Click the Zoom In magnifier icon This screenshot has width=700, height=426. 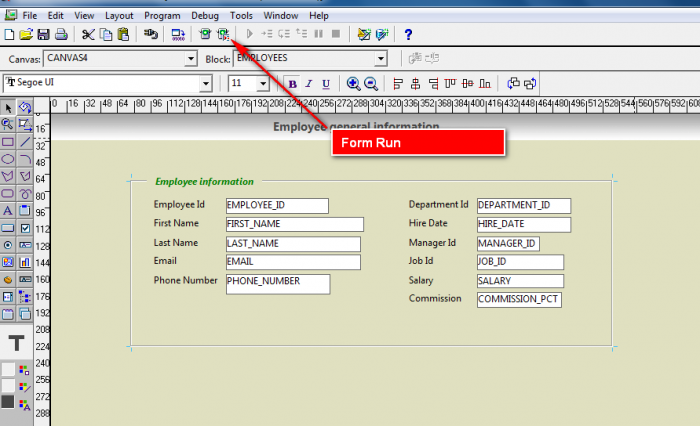(353, 84)
